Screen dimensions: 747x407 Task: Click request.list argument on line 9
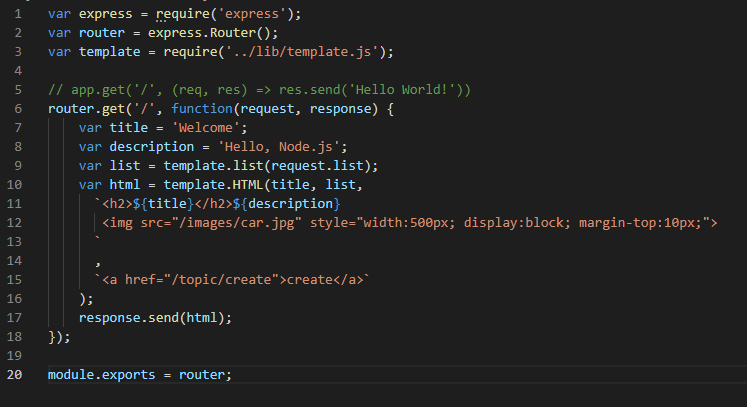tap(317, 166)
